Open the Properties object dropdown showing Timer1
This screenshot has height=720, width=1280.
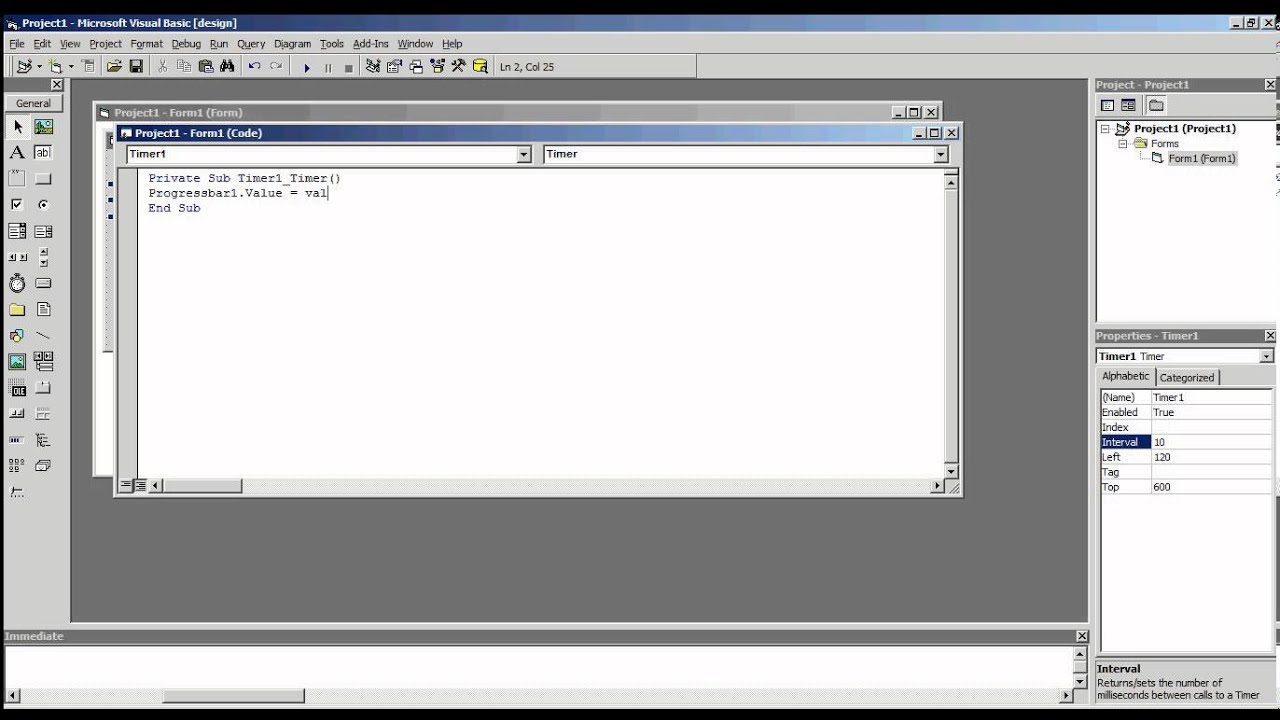pos(1266,356)
